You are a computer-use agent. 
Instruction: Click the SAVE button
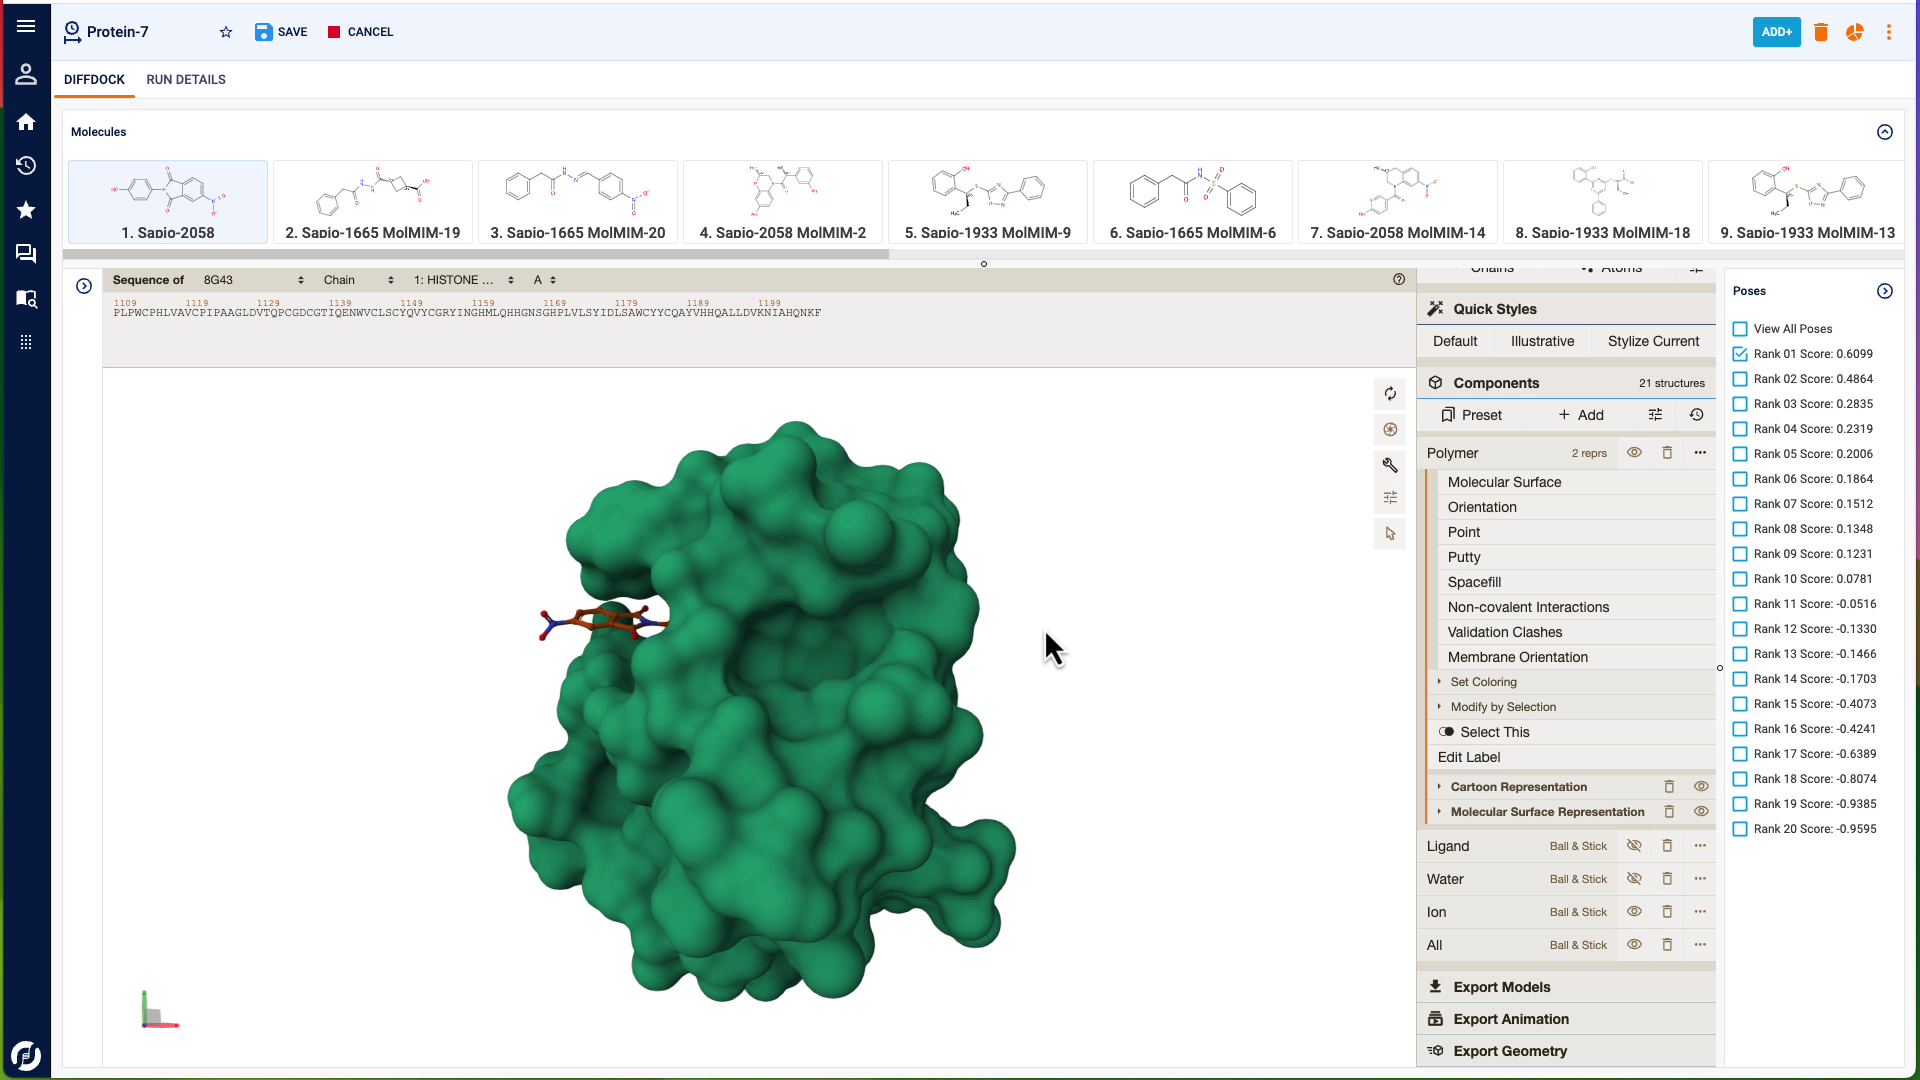(x=281, y=32)
